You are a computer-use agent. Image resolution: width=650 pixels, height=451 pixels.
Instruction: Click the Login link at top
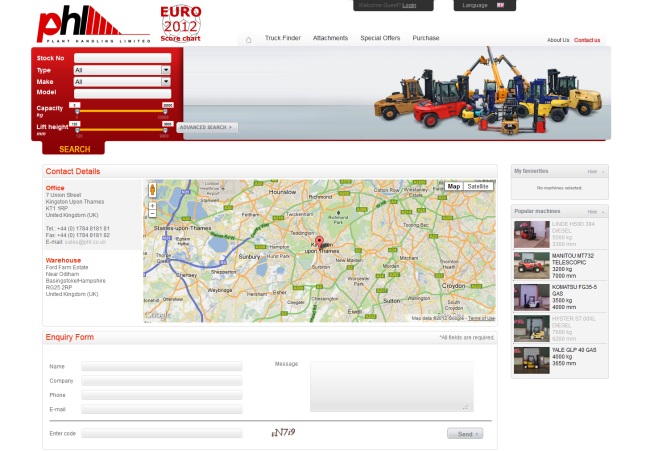[410, 5]
